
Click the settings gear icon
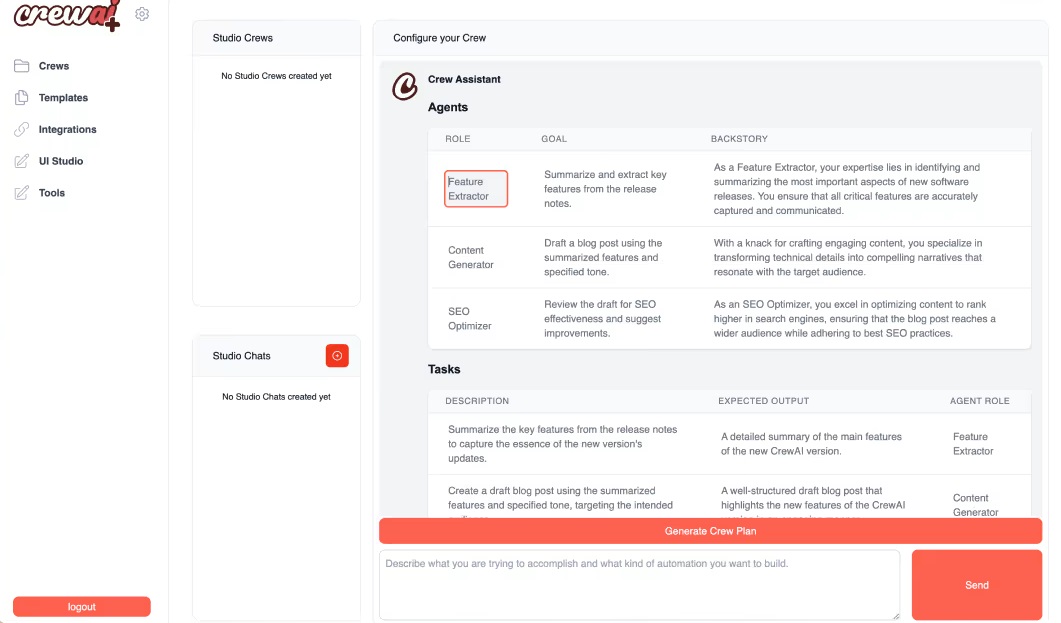tap(142, 15)
